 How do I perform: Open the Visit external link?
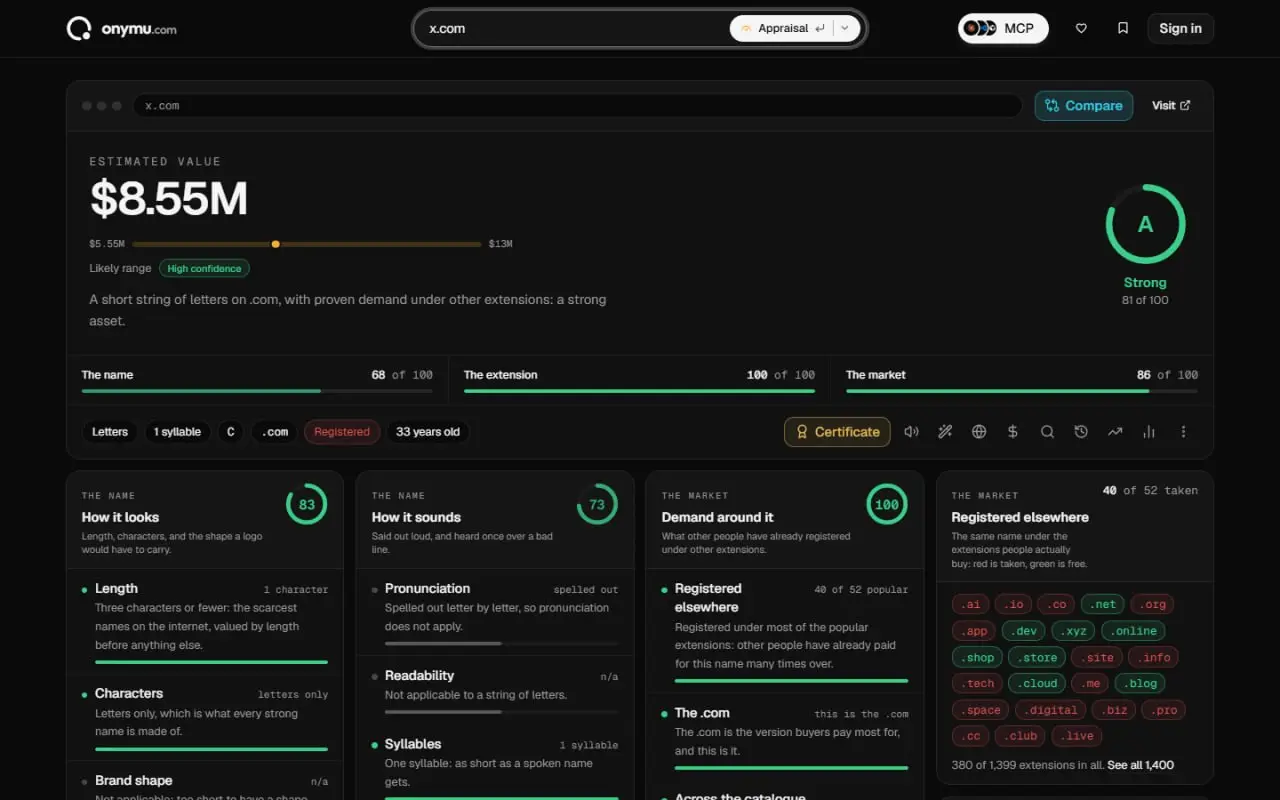[x=1171, y=106]
